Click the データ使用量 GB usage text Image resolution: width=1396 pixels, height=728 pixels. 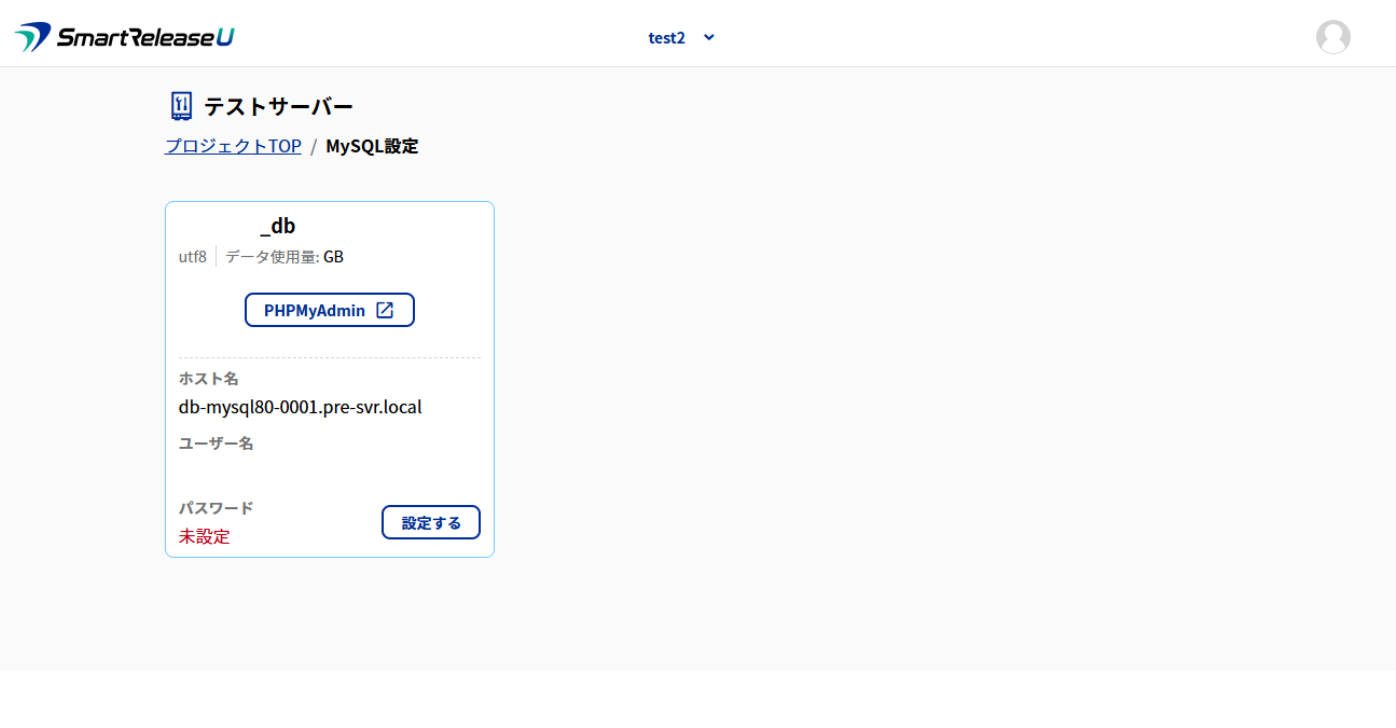tap(284, 257)
